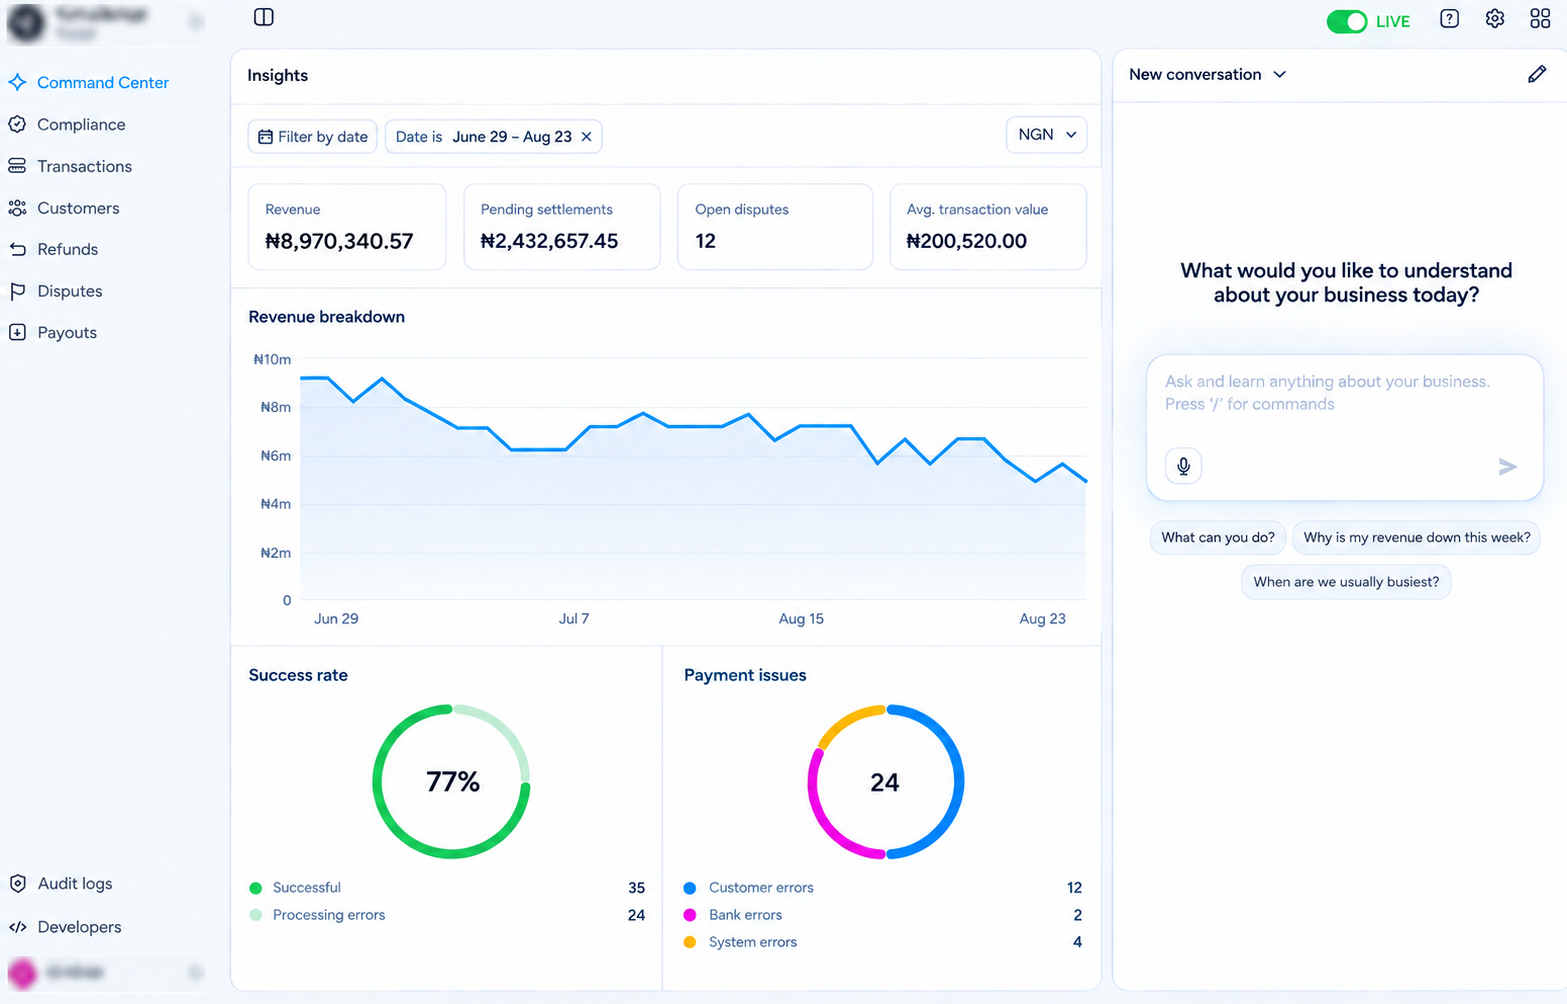Screen dimensions: 1567x1004
Task: Click the 77% success rate donut chart
Action: click(452, 781)
